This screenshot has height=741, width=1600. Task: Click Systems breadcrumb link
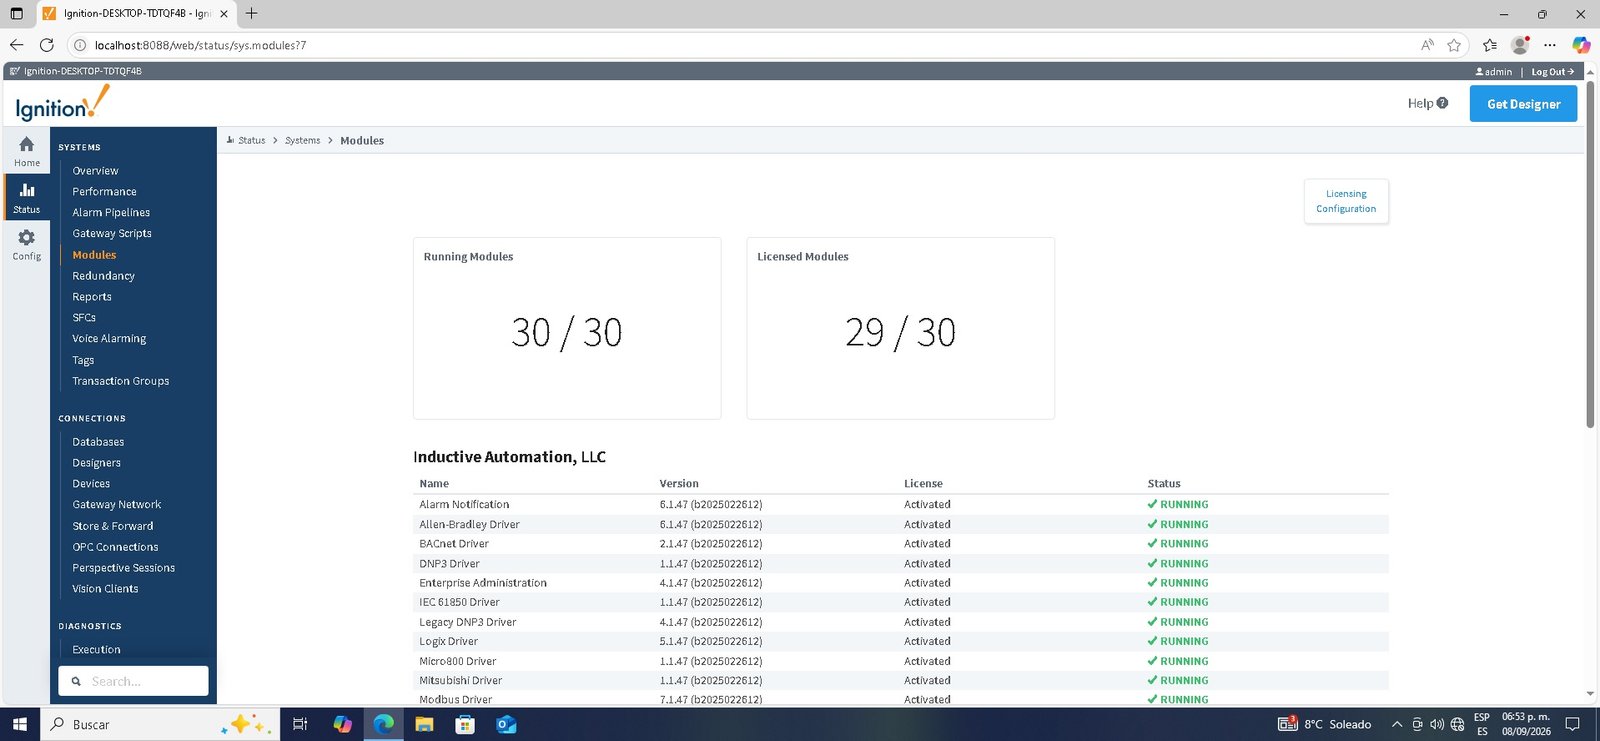click(302, 141)
